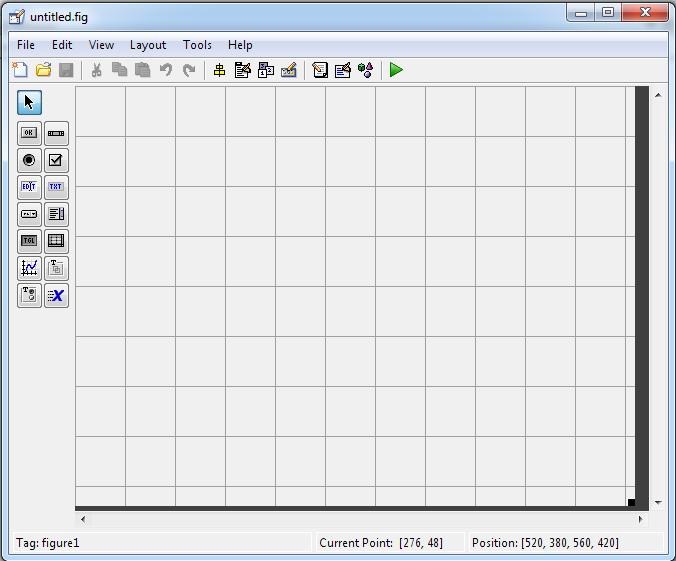Select the Axes component

click(x=29, y=268)
